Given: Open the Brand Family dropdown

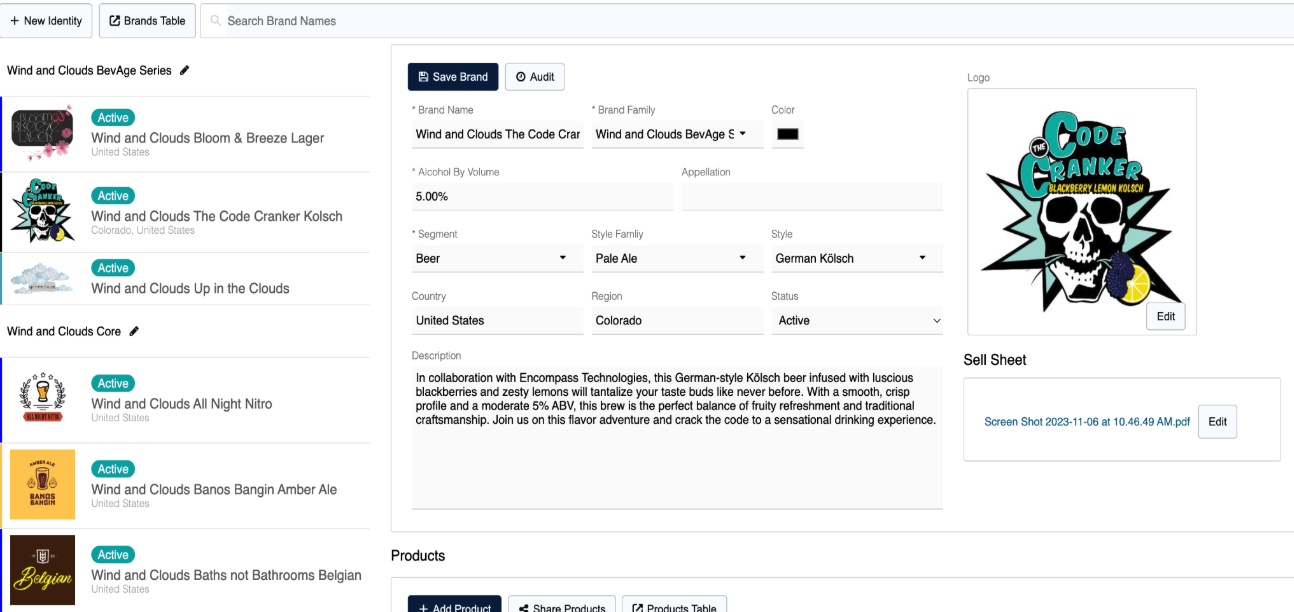Looking at the screenshot, I should (677, 134).
